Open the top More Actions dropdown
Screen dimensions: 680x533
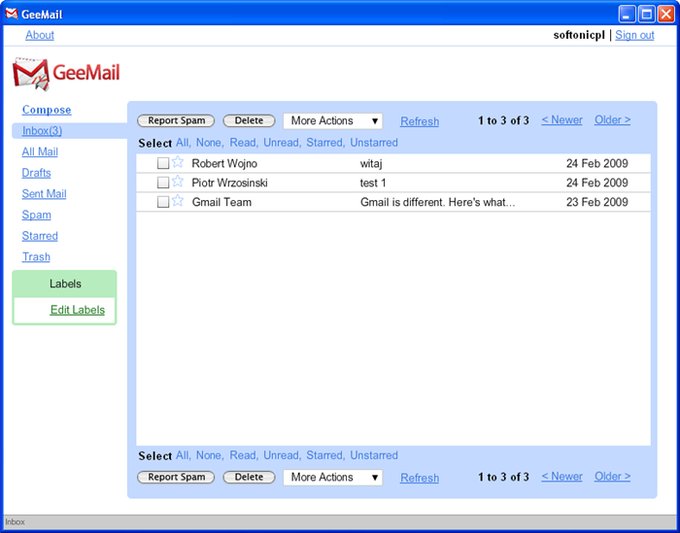click(333, 121)
